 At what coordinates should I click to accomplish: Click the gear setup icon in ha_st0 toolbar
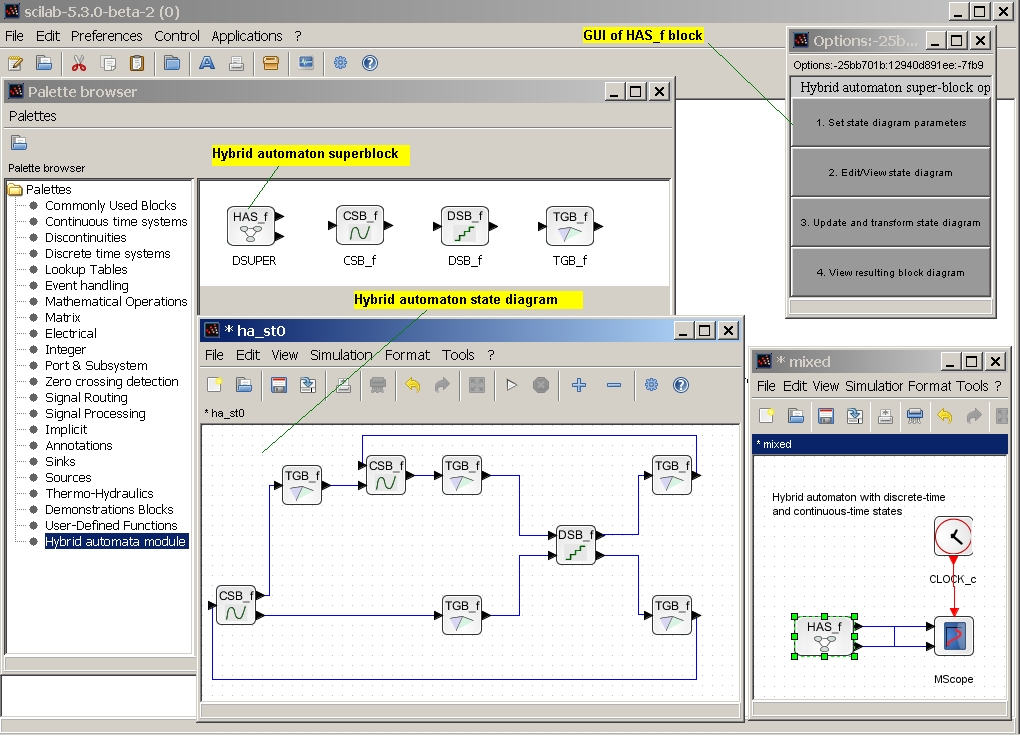click(x=651, y=385)
